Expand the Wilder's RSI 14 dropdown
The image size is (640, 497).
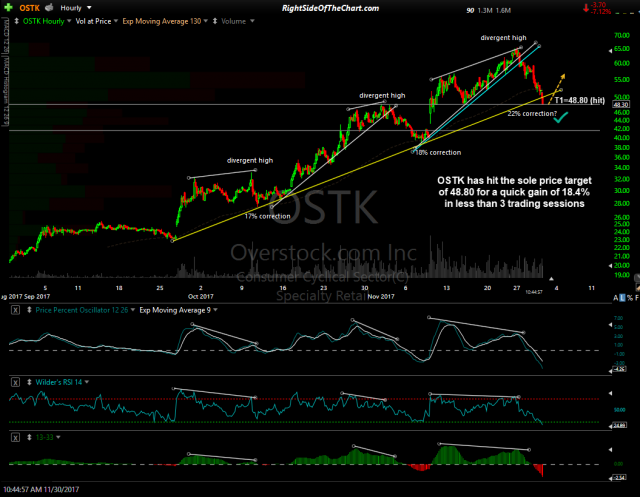pos(87,383)
